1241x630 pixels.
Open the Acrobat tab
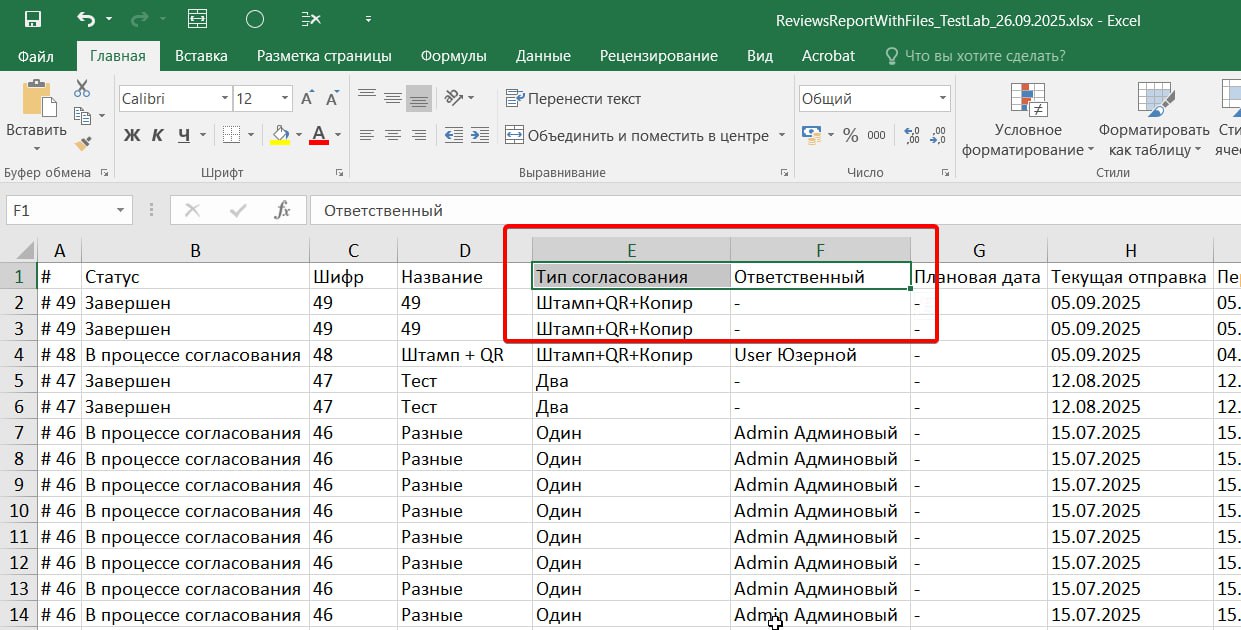click(x=828, y=56)
